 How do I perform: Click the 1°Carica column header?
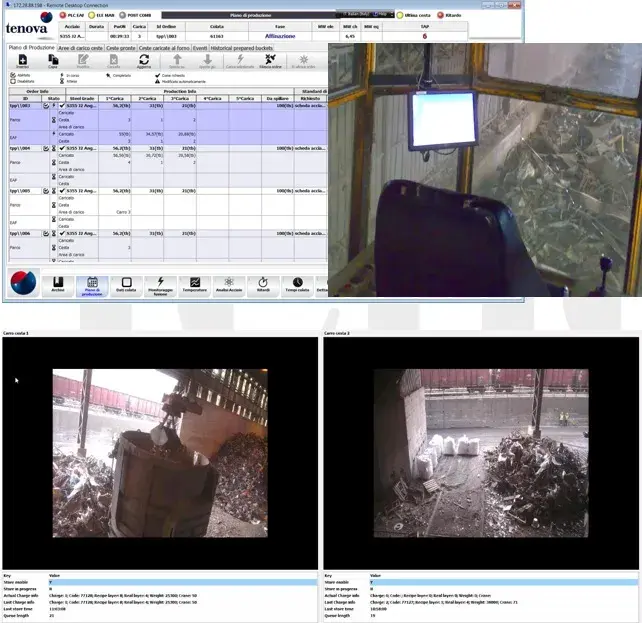pyautogui.click(x=115, y=99)
